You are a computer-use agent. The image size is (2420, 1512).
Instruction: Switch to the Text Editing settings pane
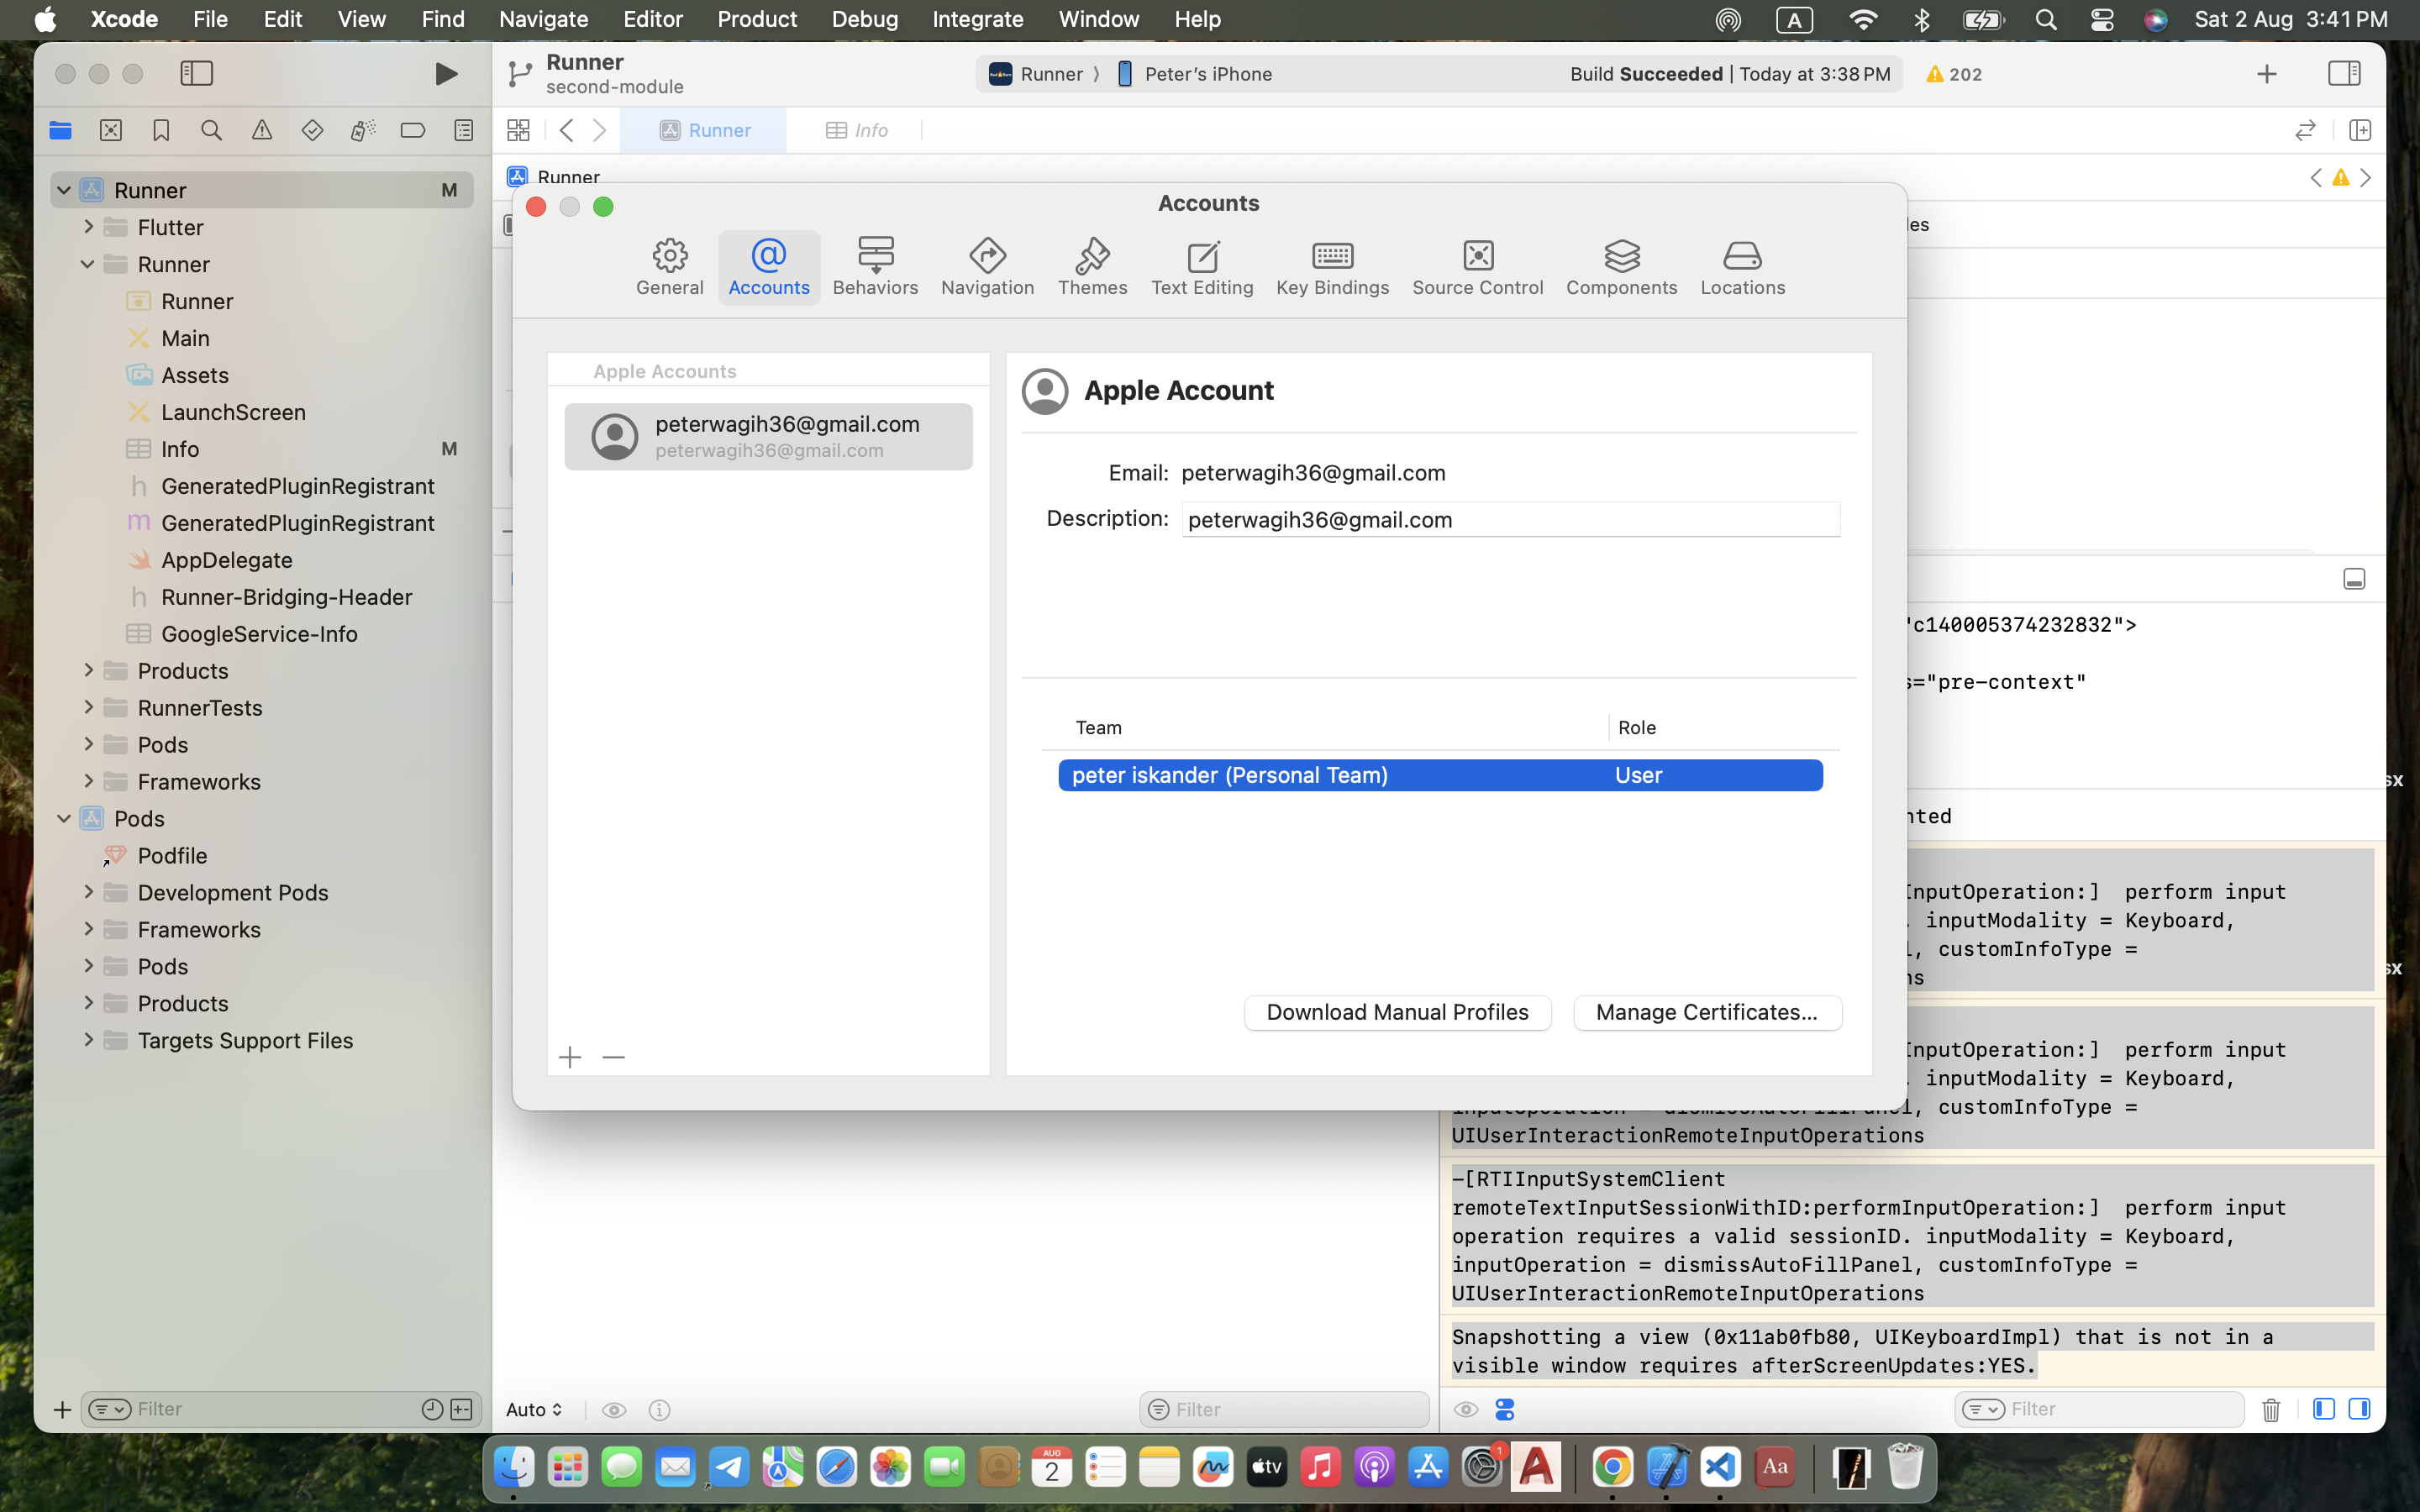(x=1202, y=267)
